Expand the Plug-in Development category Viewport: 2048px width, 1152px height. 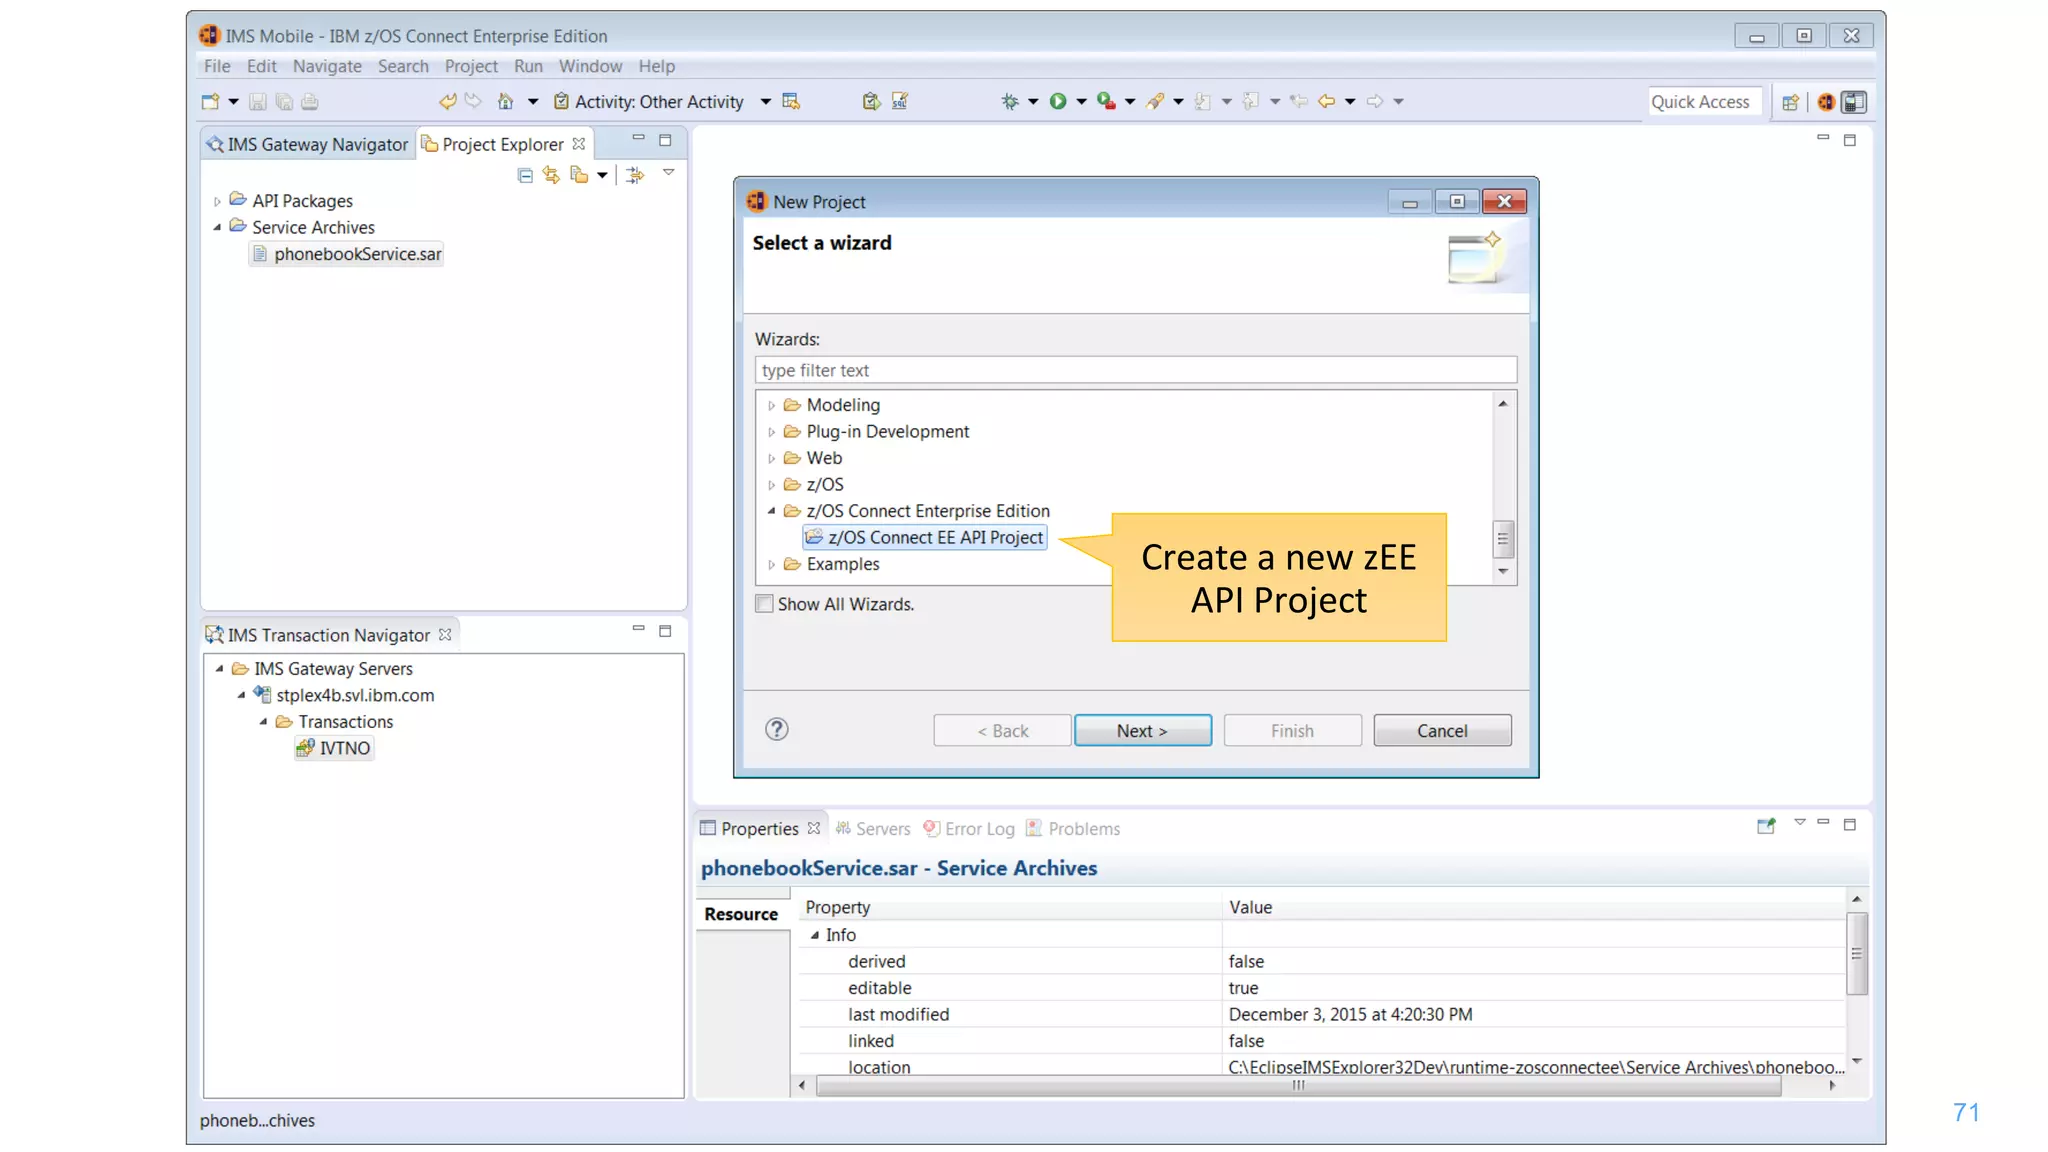[x=771, y=432]
